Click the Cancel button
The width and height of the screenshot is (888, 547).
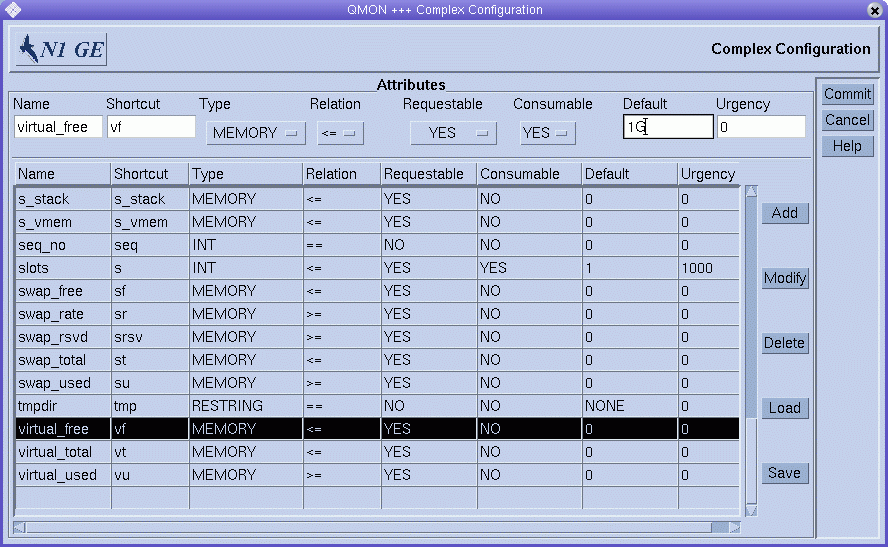pos(847,120)
